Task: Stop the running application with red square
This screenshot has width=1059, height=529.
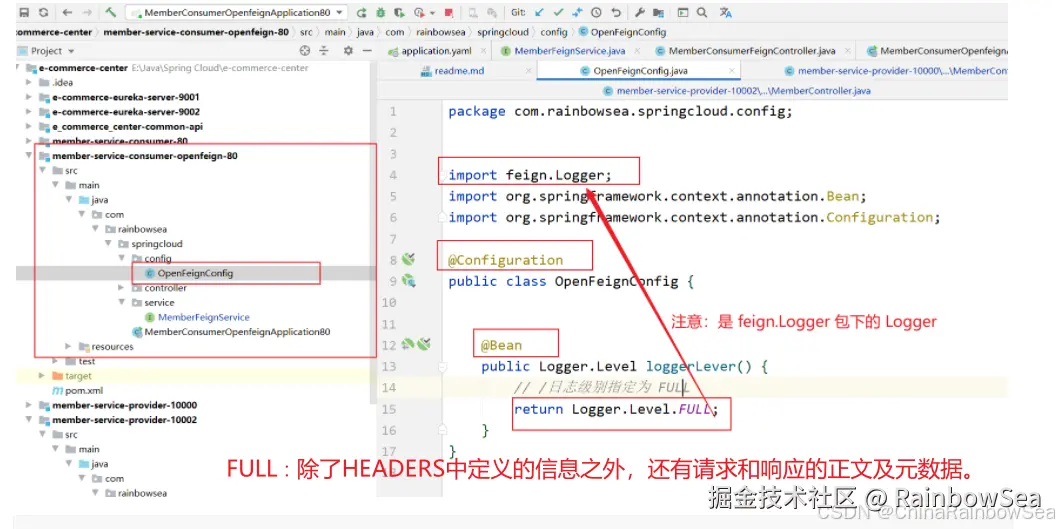Action: (449, 12)
